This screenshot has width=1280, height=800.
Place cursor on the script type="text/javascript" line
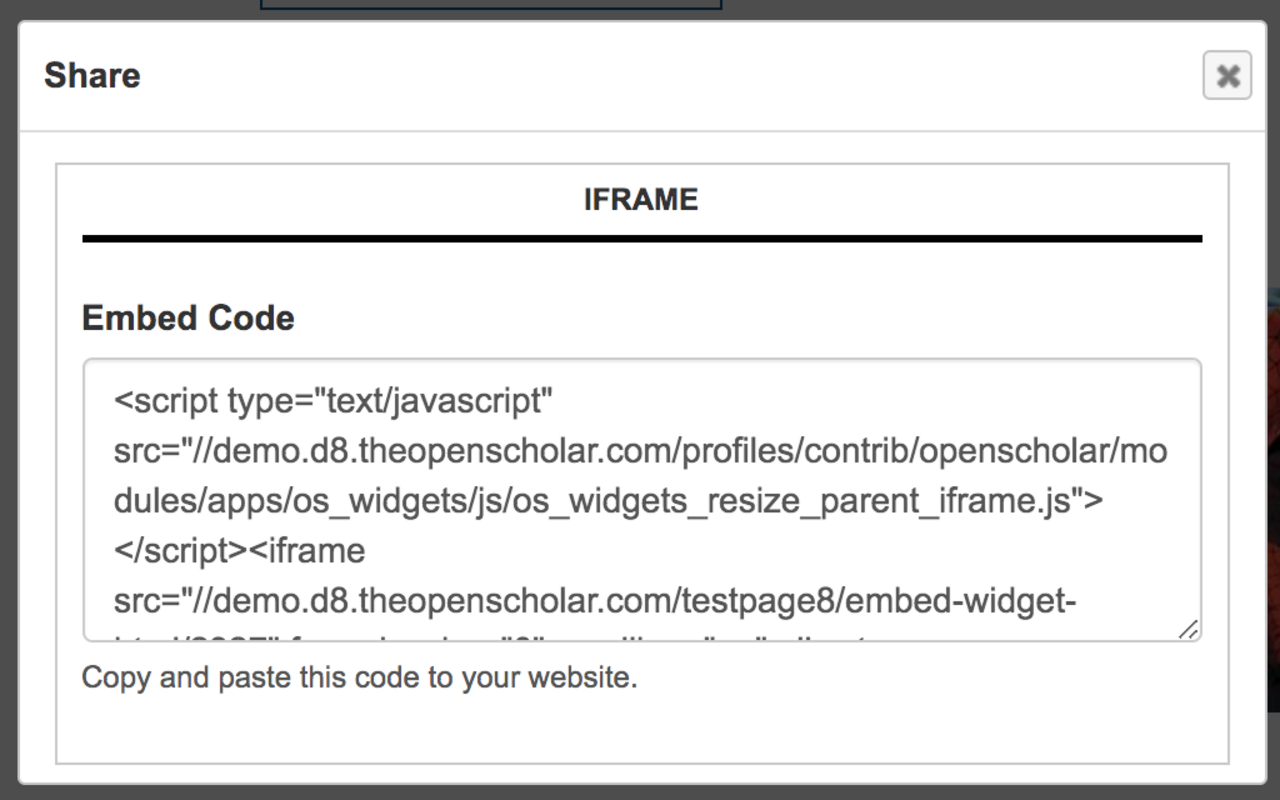click(333, 402)
